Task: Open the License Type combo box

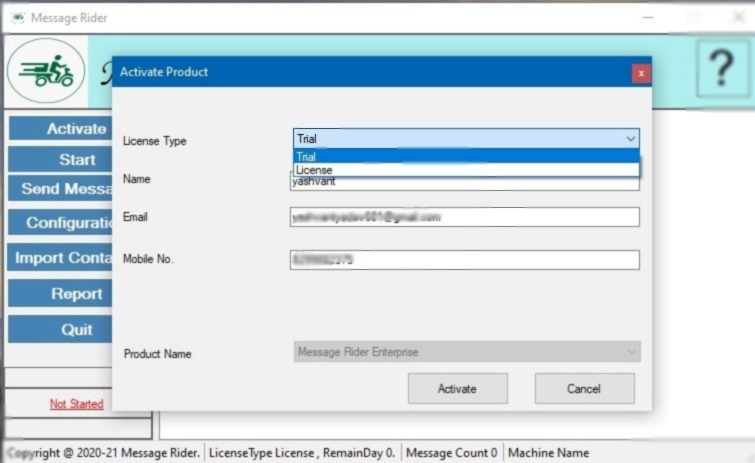Action: point(466,139)
